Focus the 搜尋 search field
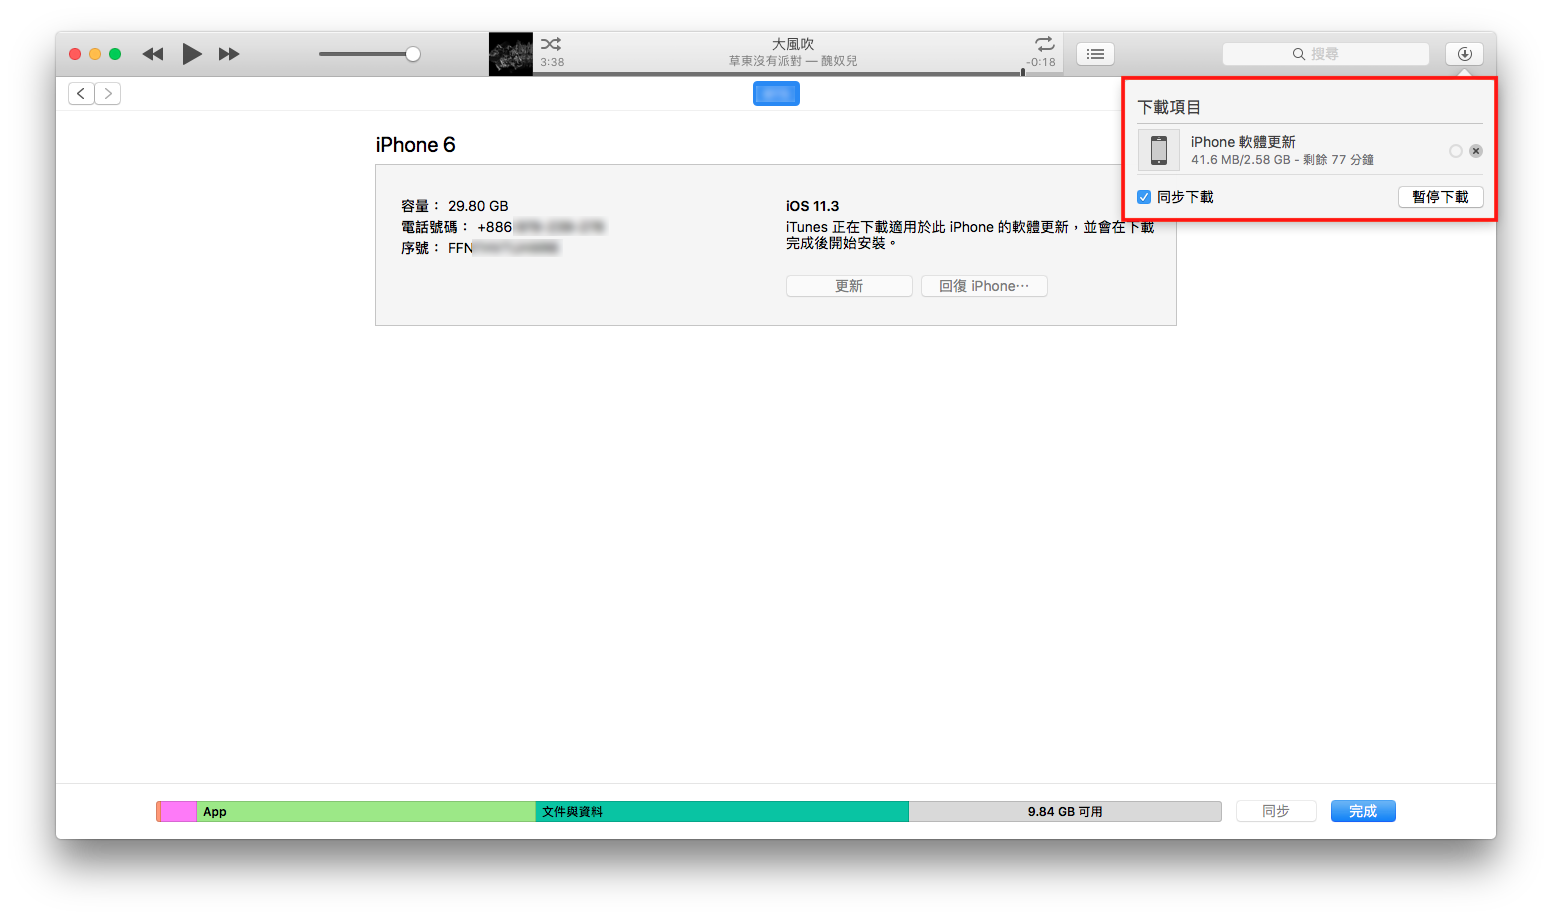The image size is (1552, 919). click(x=1326, y=54)
